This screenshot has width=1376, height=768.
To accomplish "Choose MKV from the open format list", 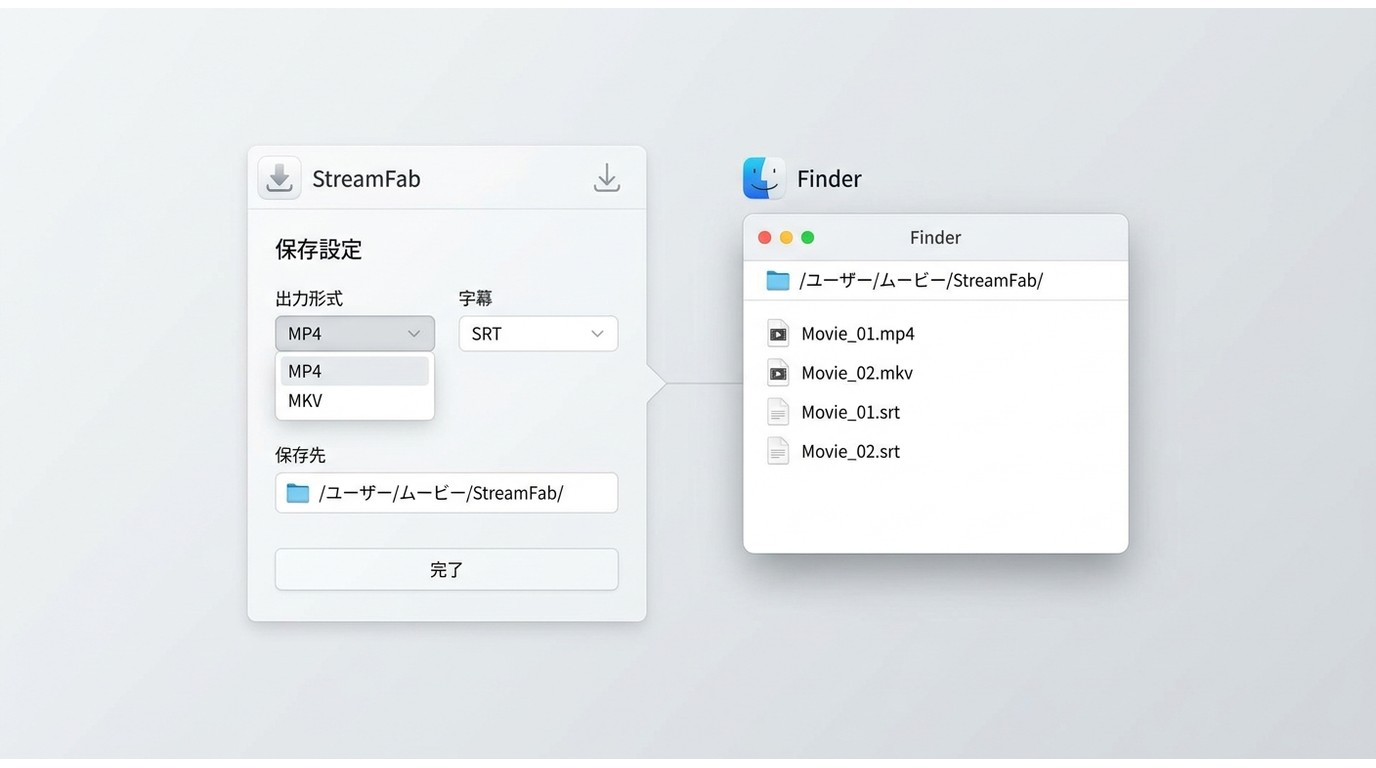I will pyautogui.click(x=355, y=401).
